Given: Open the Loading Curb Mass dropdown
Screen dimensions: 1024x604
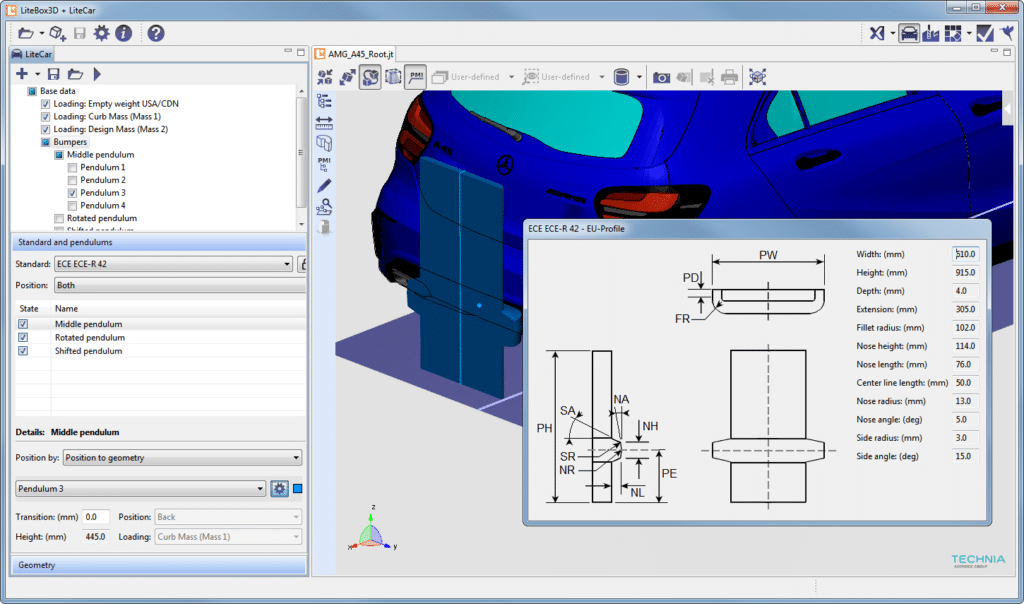Looking at the screenshot, I should 228,537.
